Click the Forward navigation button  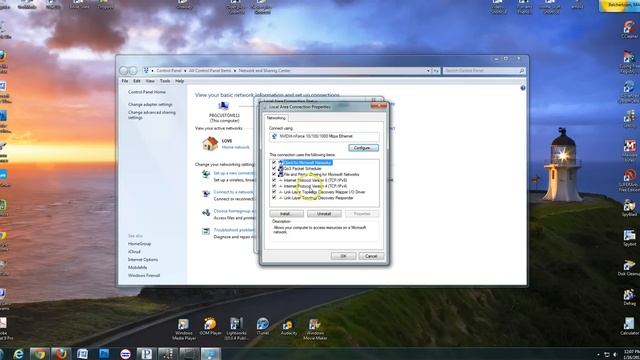point(133,71)
